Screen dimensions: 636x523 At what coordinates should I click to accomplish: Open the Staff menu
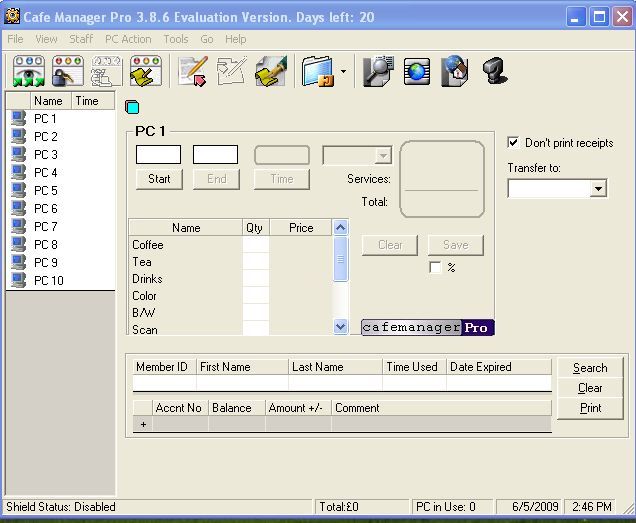pyautogui.click(x=81, y=39)
